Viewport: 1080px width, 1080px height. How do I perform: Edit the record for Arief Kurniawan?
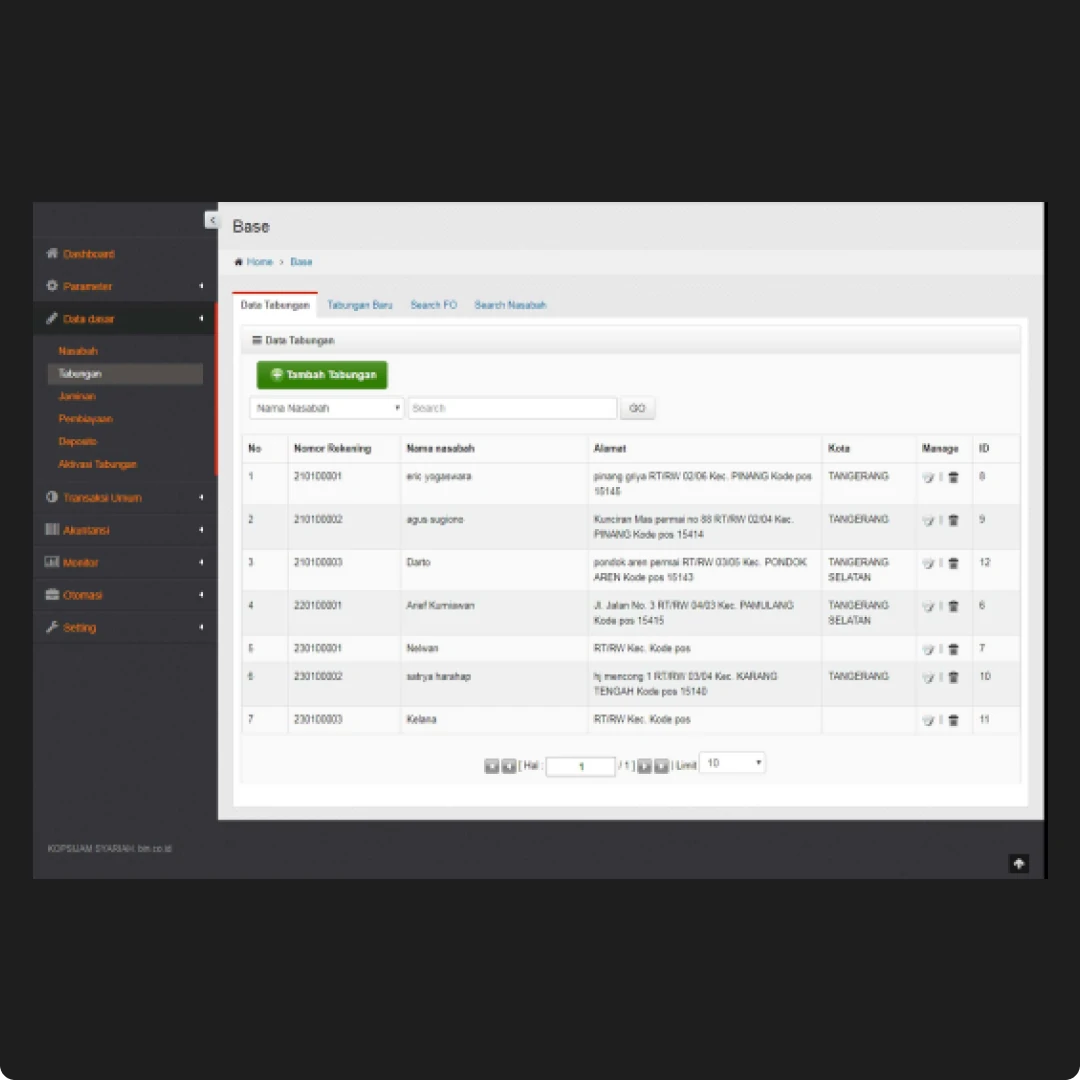coord(928,606)
